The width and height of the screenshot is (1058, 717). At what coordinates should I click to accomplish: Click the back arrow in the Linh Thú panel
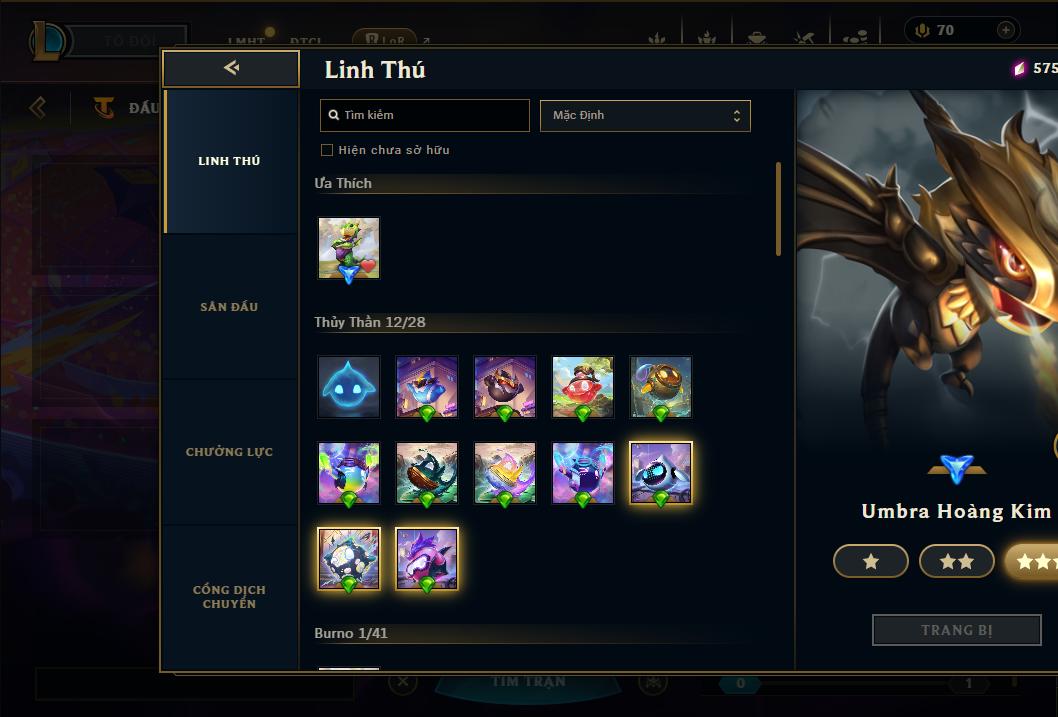[231, 67]
